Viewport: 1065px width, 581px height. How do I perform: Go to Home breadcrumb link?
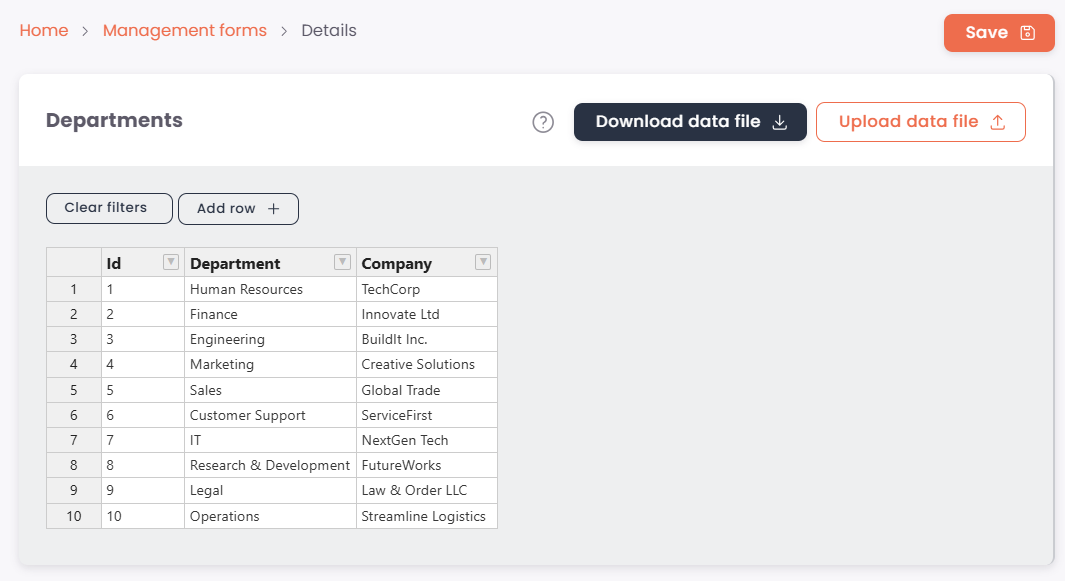point(43,31)
